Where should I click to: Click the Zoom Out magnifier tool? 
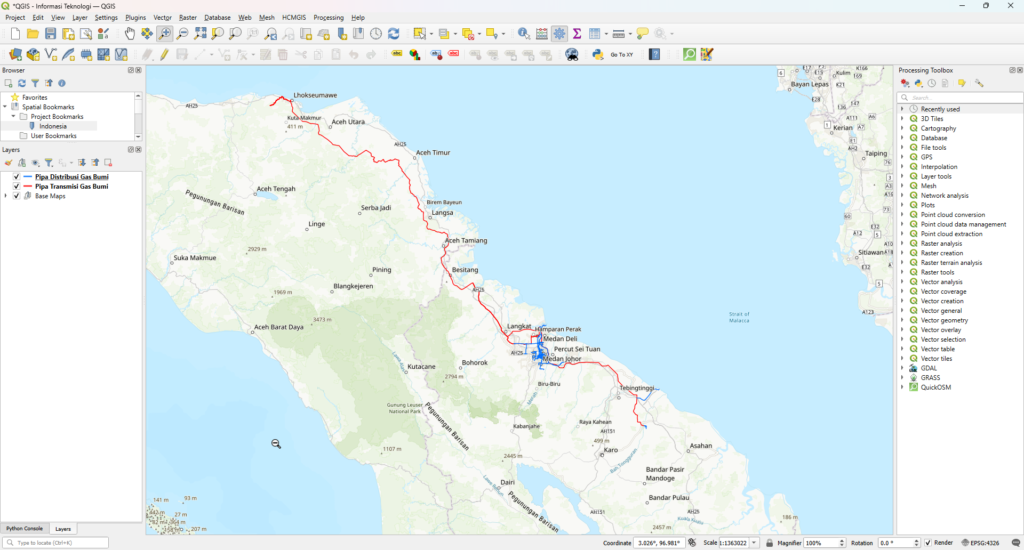coord(183,34)
